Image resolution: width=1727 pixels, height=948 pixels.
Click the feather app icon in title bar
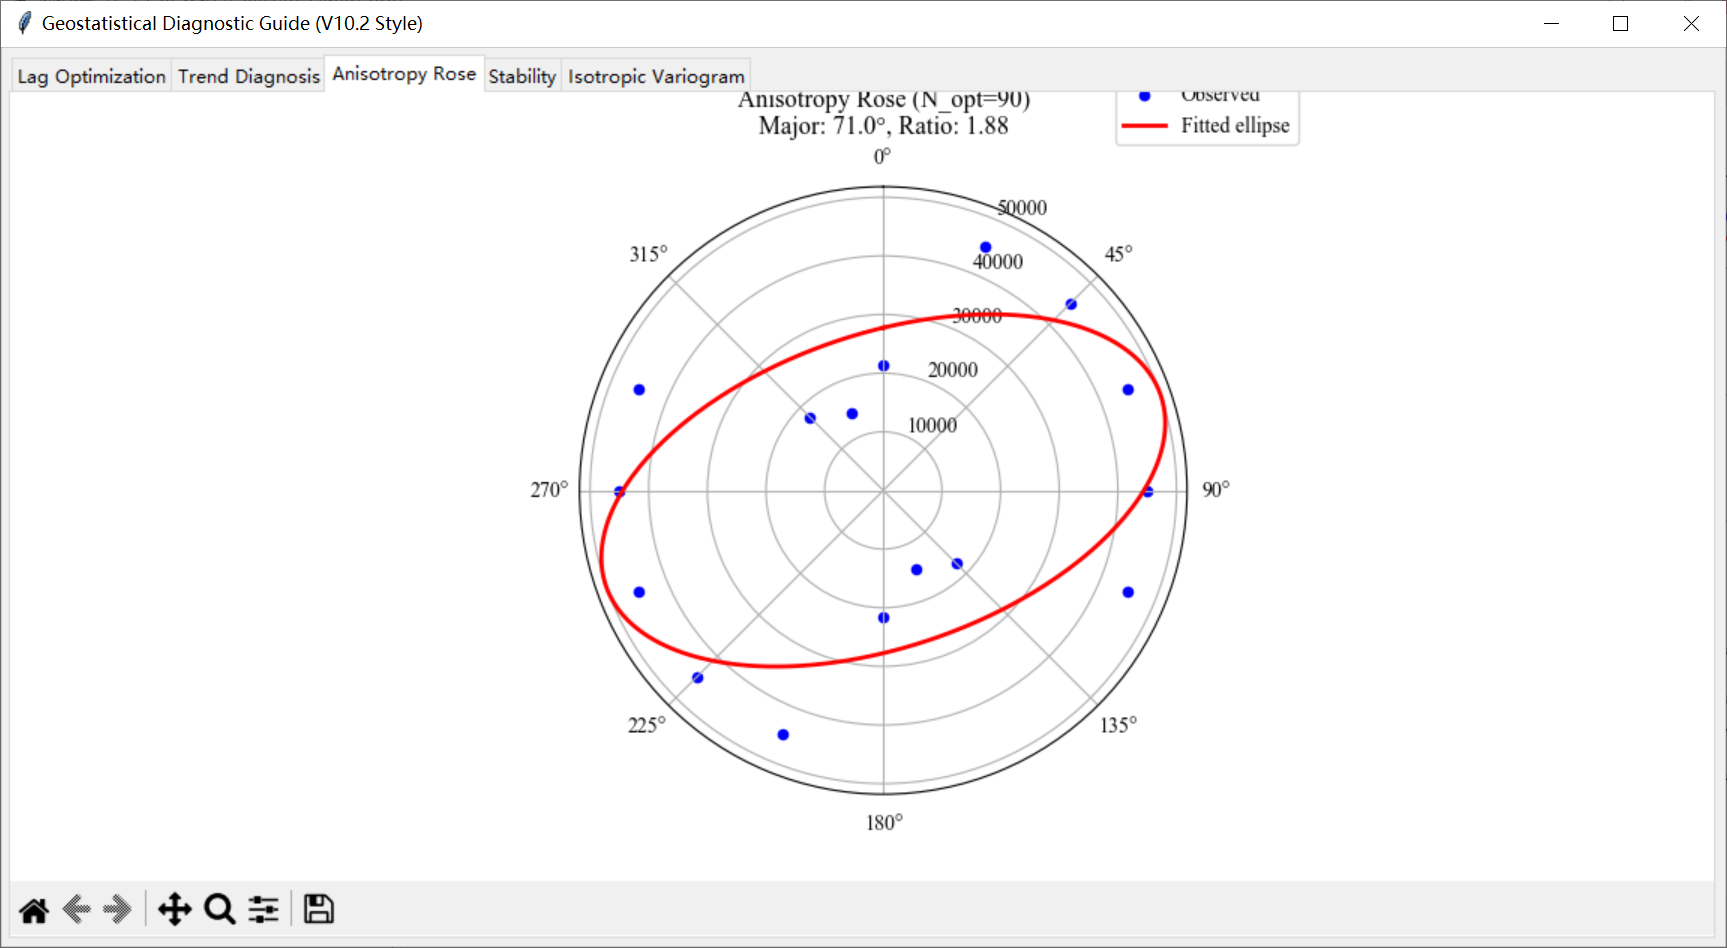[x=24, y=23]
